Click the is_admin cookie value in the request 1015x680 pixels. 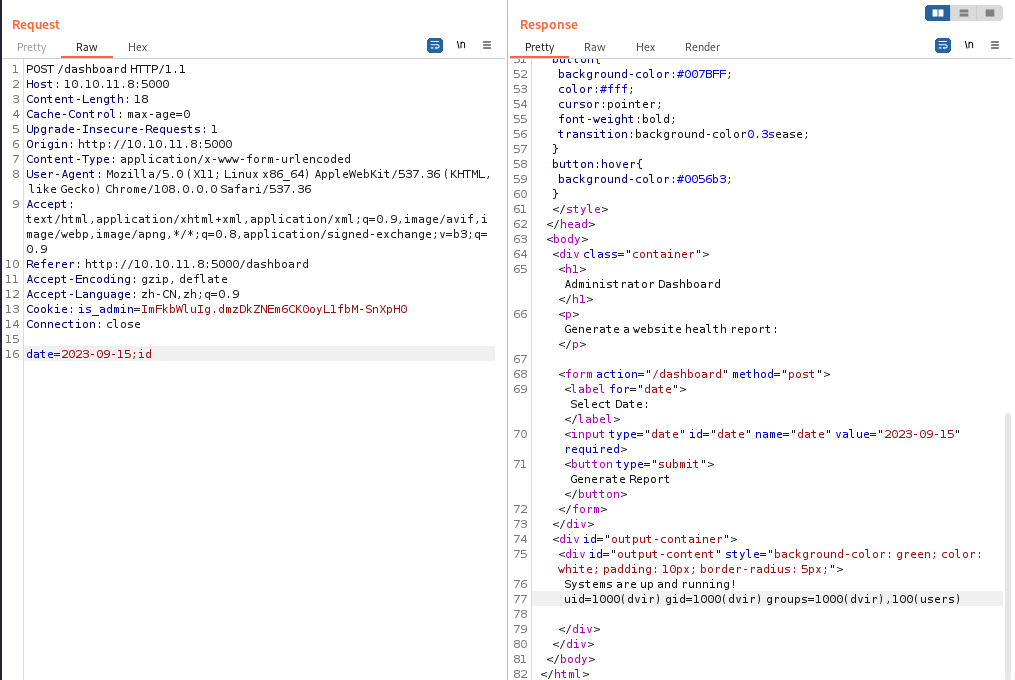pyautogui.click(x=274, y=309)
